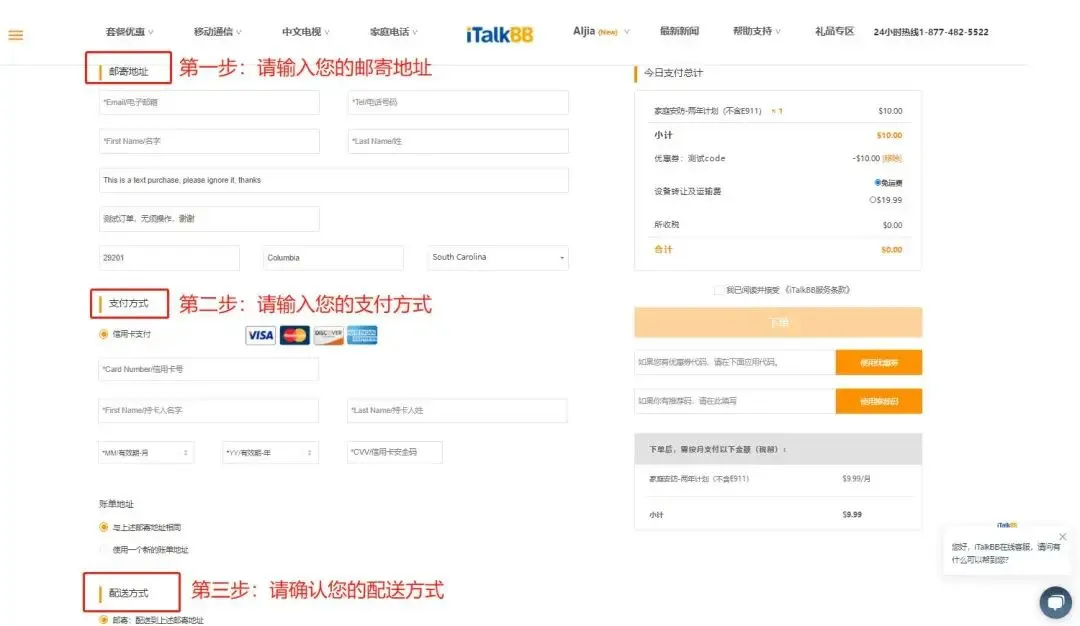The width and height of the screenshot is (1080, 626).
Task: Open the 帮助支持 navigation menu
Action: (x=756, y=32)
